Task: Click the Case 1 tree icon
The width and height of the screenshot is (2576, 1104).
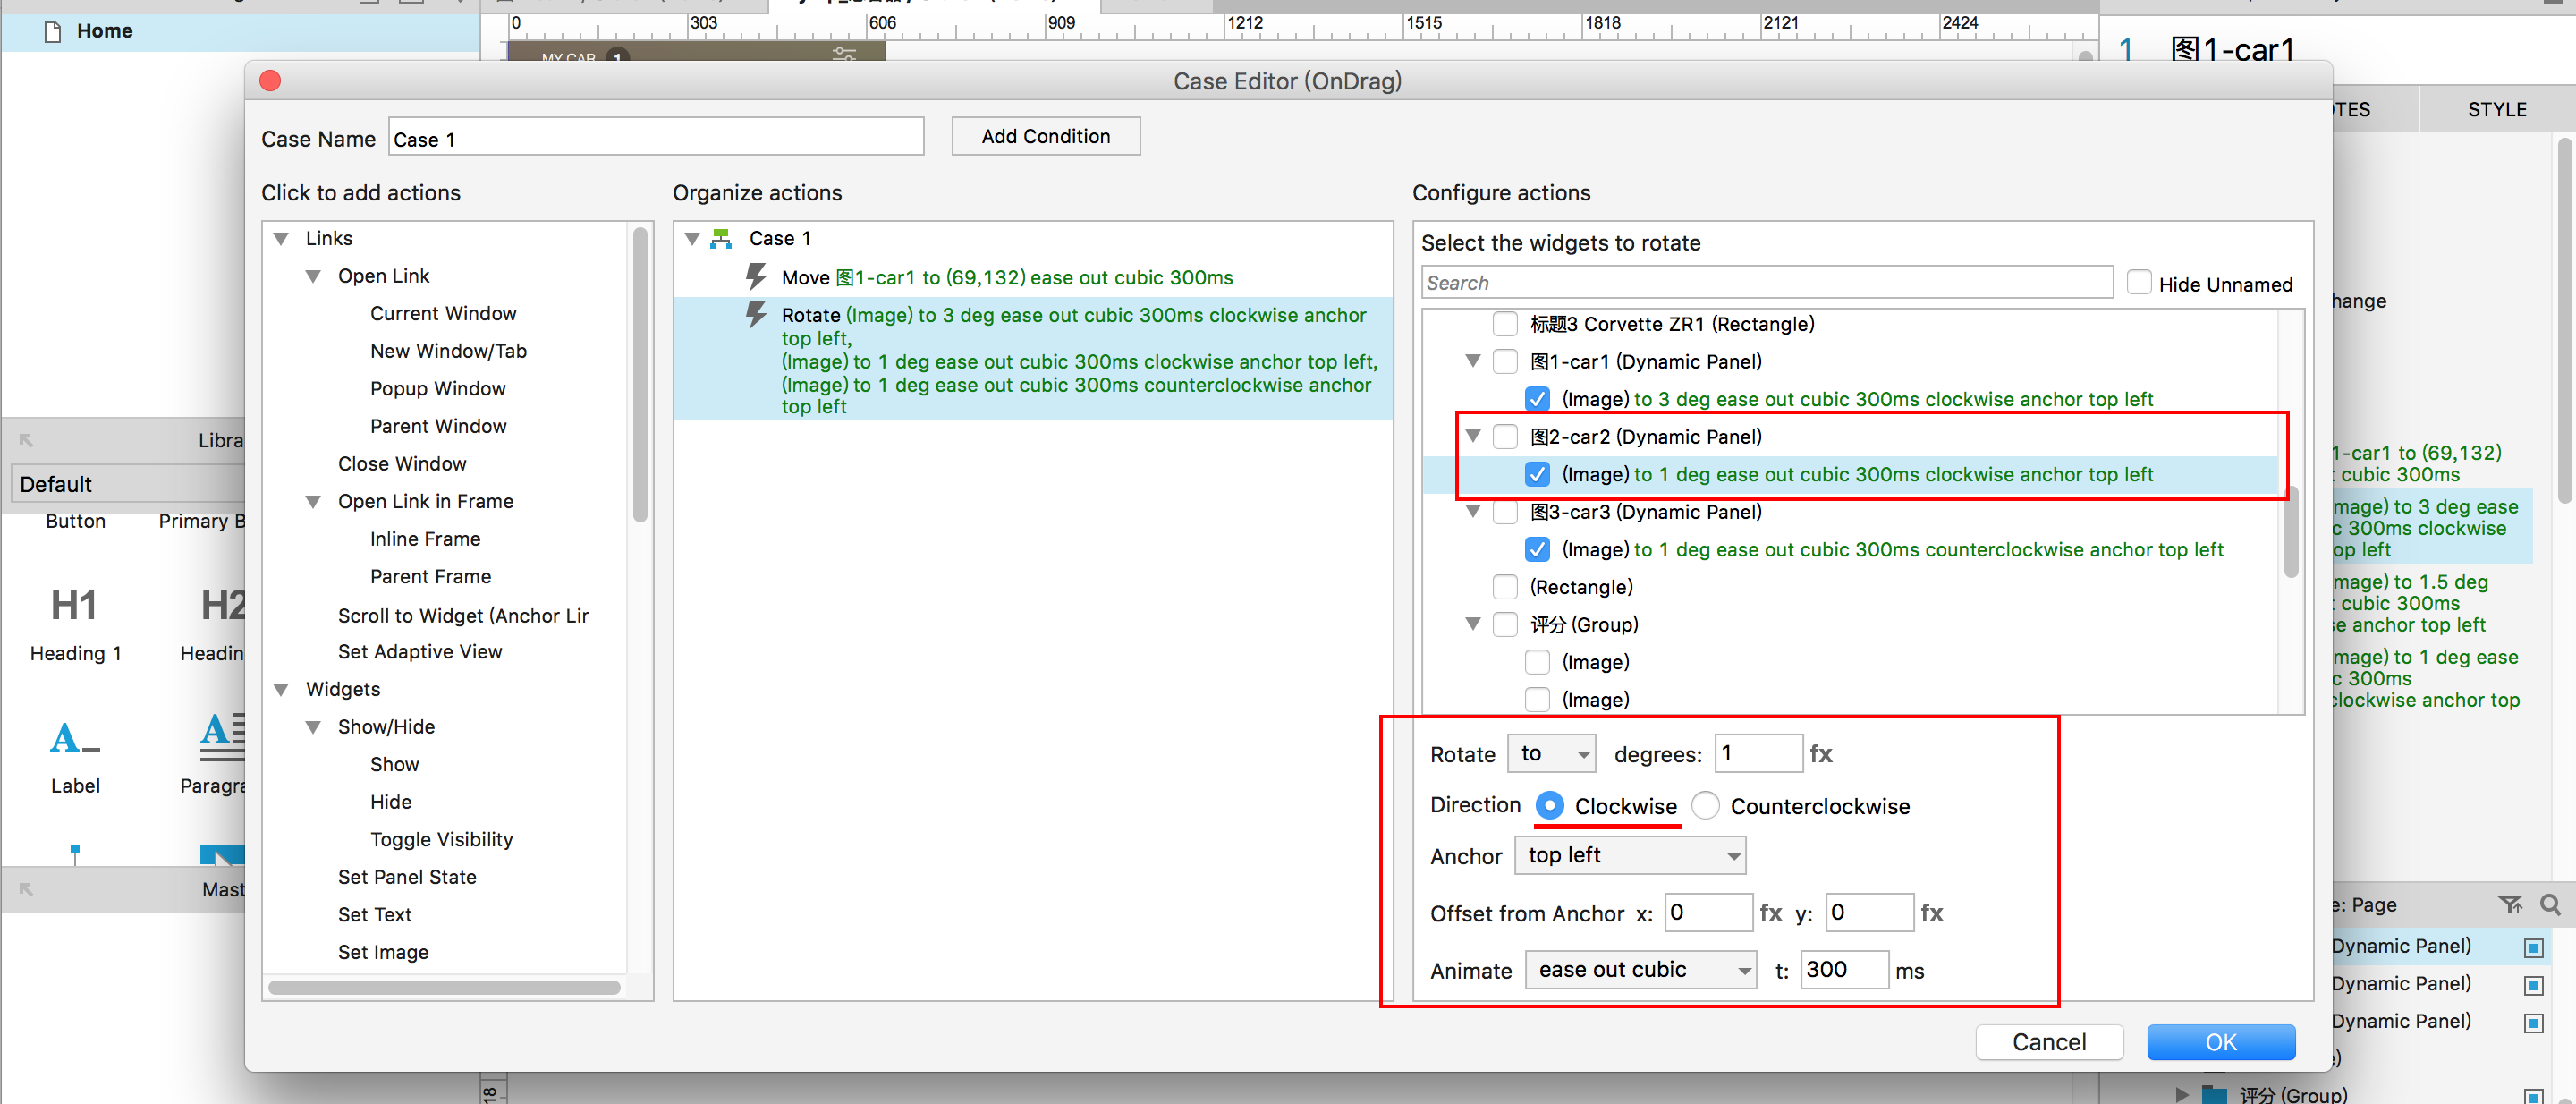Action: [x=720, y=238]
